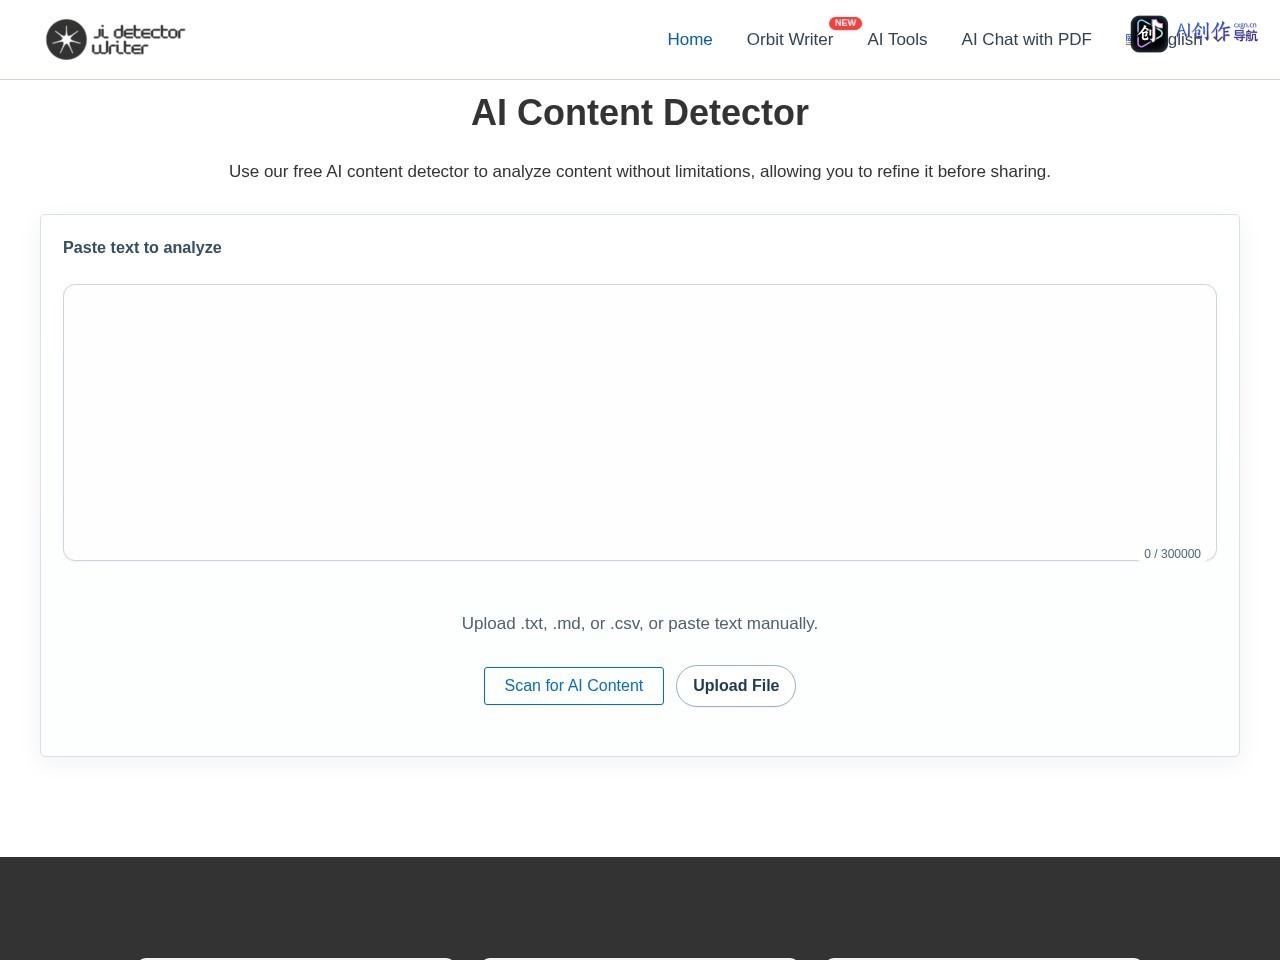Open the AI Detector Writer logo
The width and height of the screenshot is (1280, 960).
point(116,39)
